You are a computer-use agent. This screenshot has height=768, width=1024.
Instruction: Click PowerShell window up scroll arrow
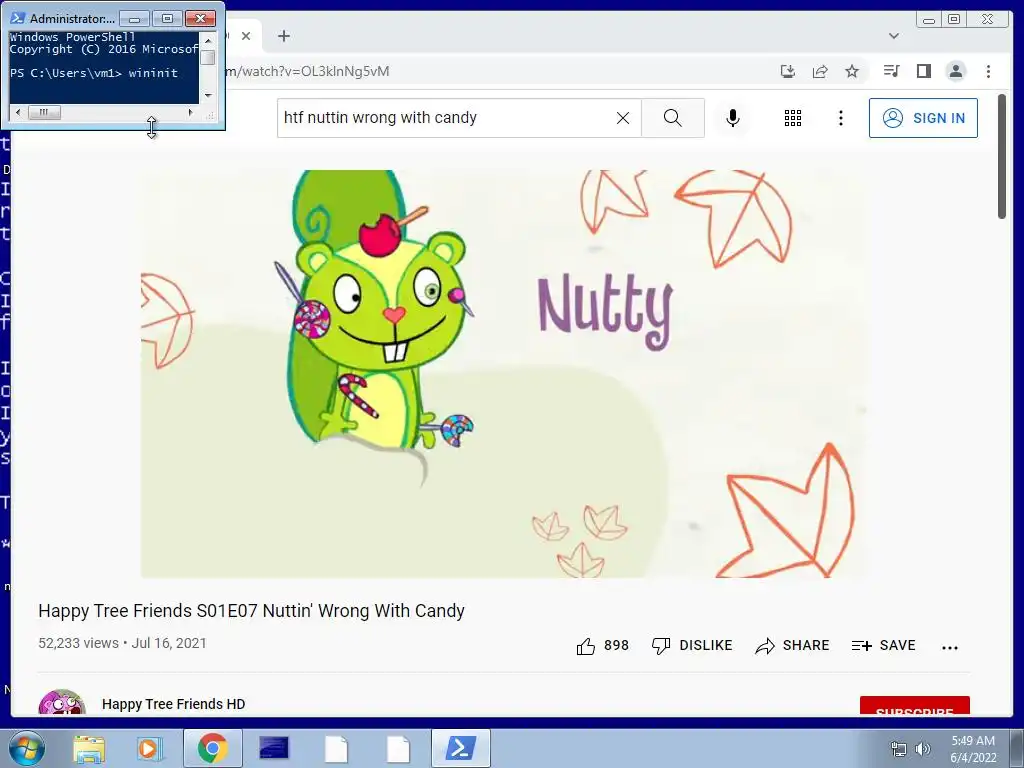click(x=208, y=40)
